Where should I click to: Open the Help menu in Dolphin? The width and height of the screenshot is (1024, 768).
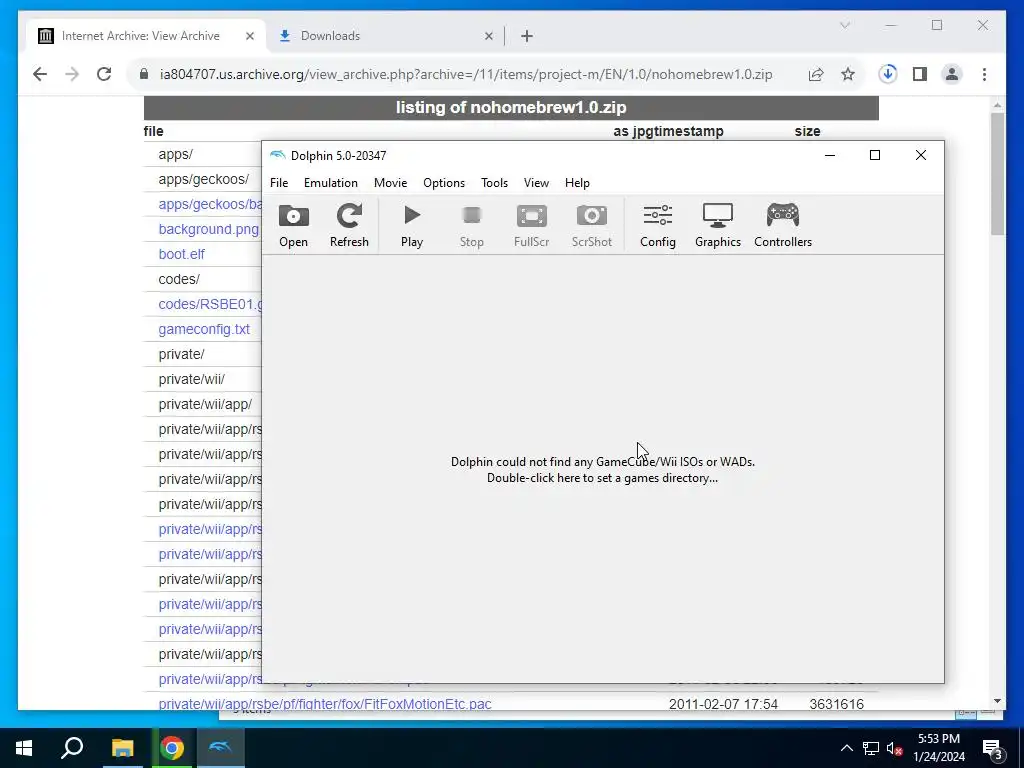(x=577, y=183)
